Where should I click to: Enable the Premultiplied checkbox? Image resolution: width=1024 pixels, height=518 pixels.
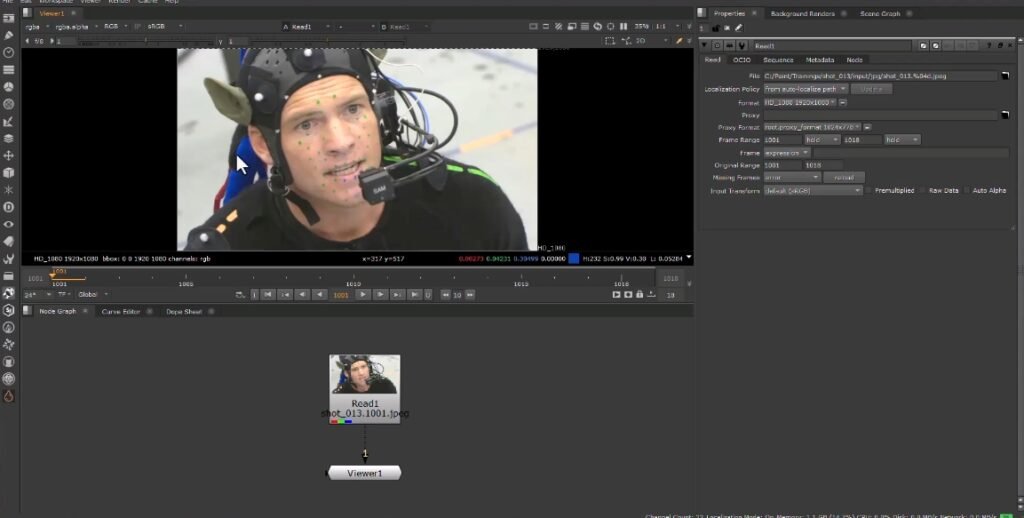tap(869, 191)
